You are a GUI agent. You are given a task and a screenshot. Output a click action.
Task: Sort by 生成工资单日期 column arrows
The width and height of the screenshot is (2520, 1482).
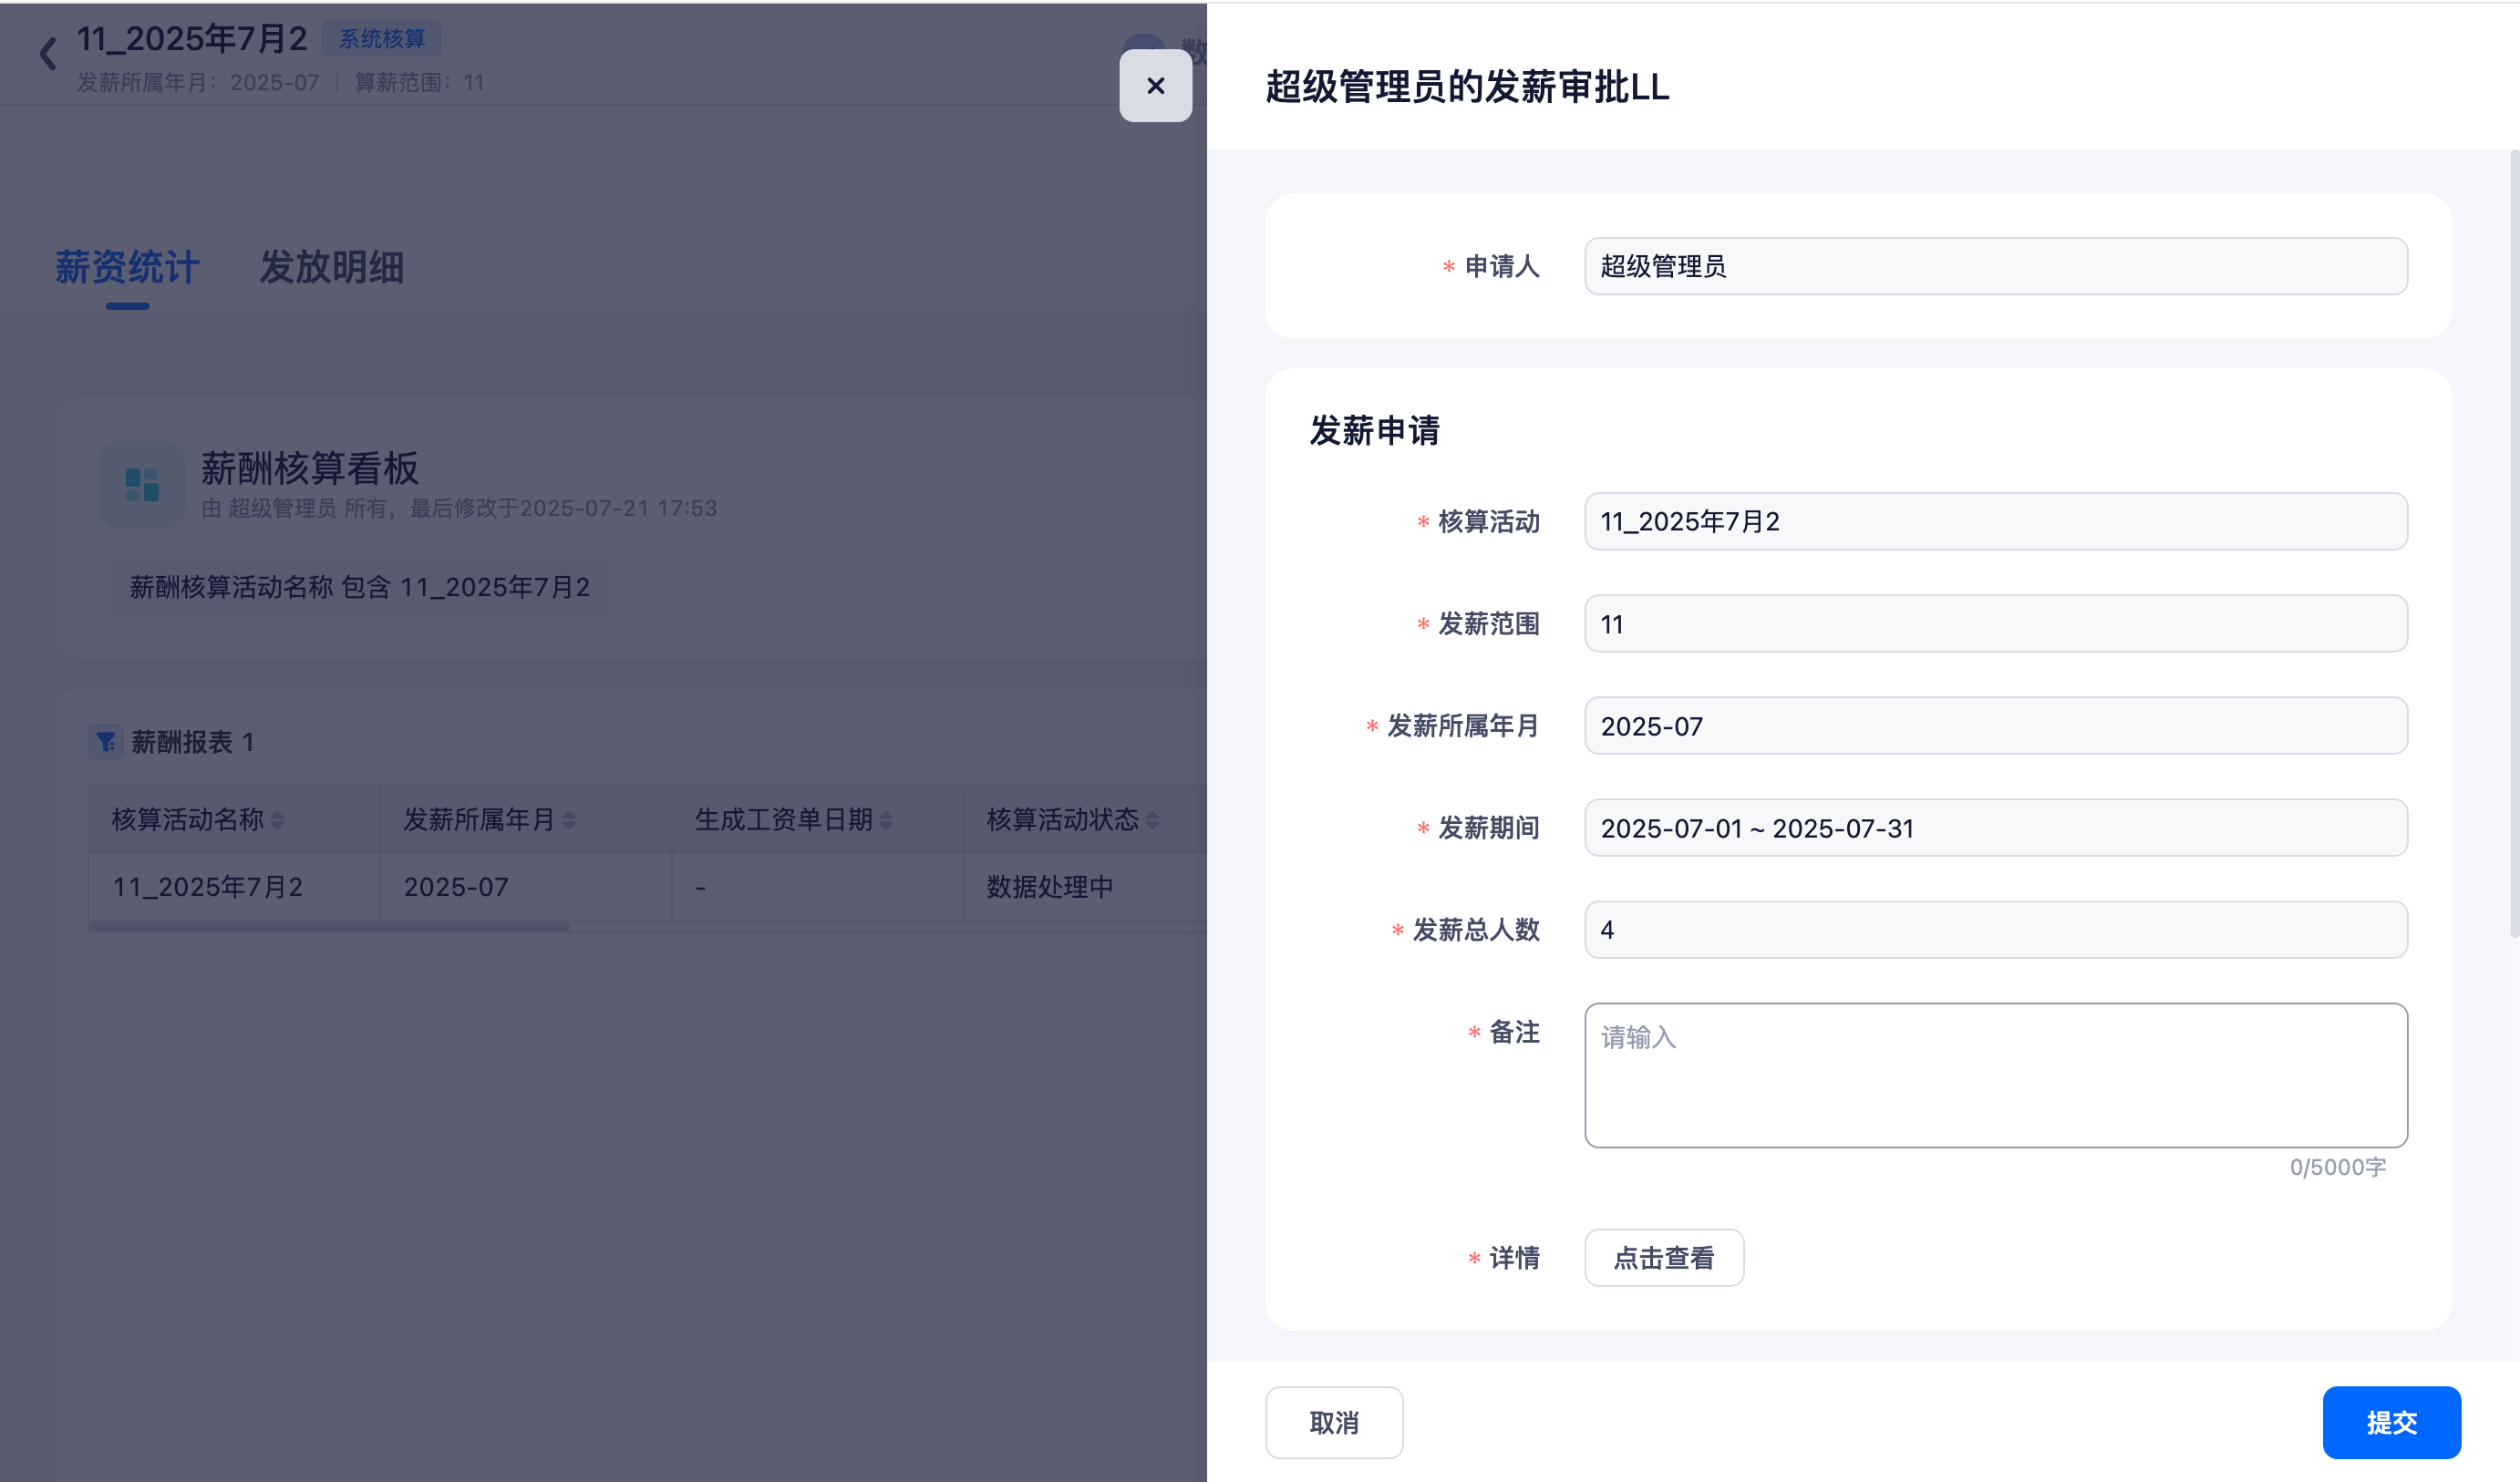[886, 820]
